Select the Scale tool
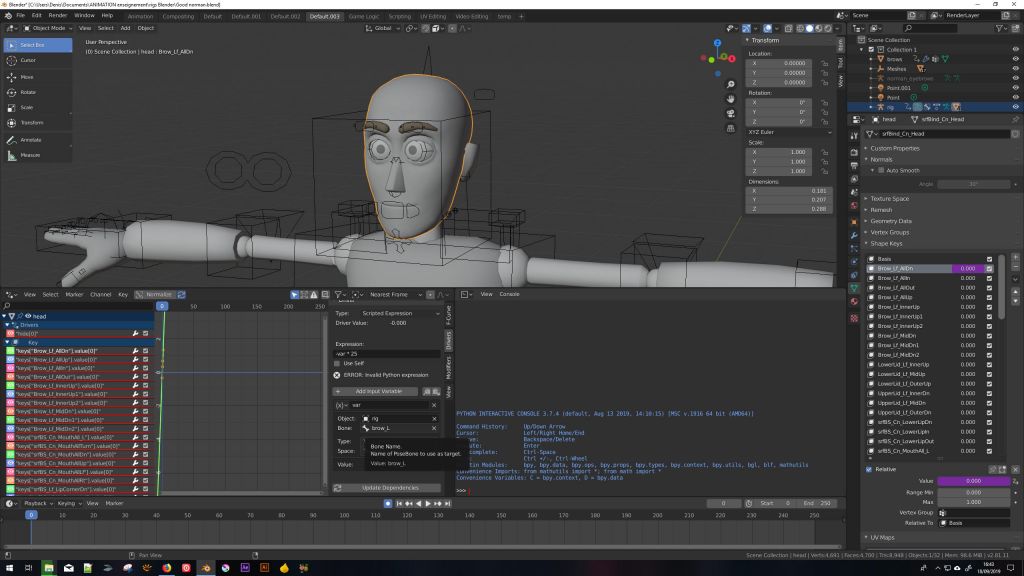The image size is (1024, 576). point(38,107)
